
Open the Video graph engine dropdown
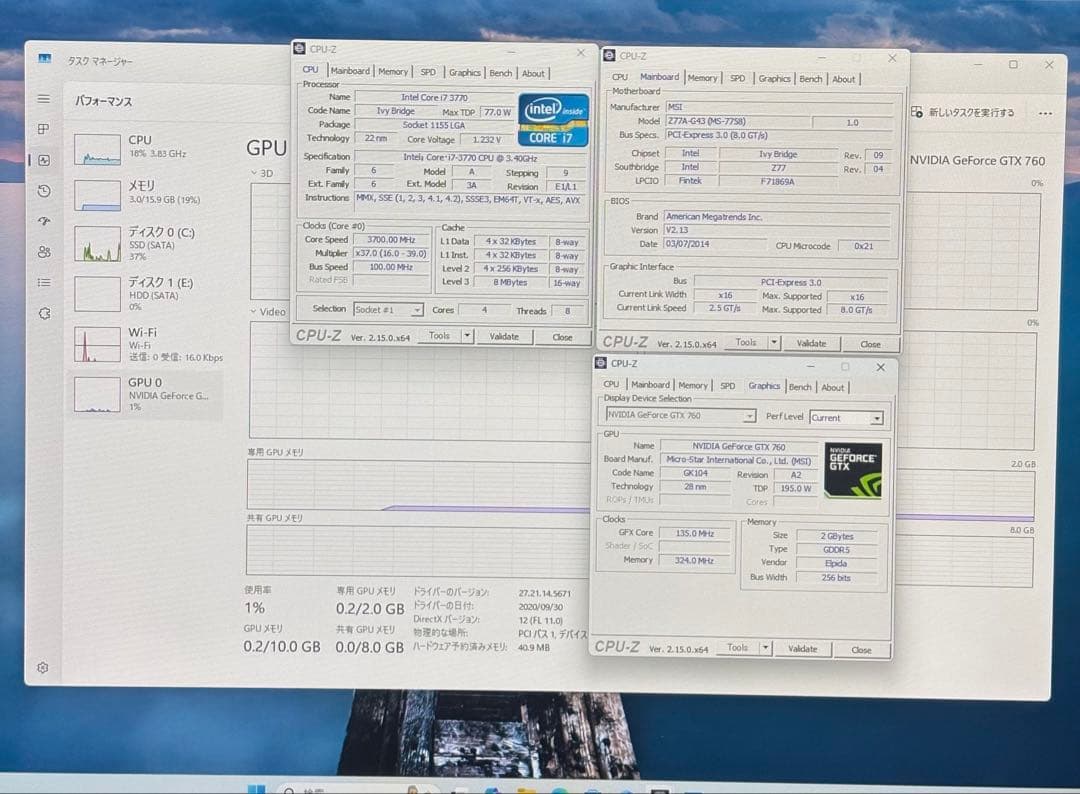(x=268, y=311)
